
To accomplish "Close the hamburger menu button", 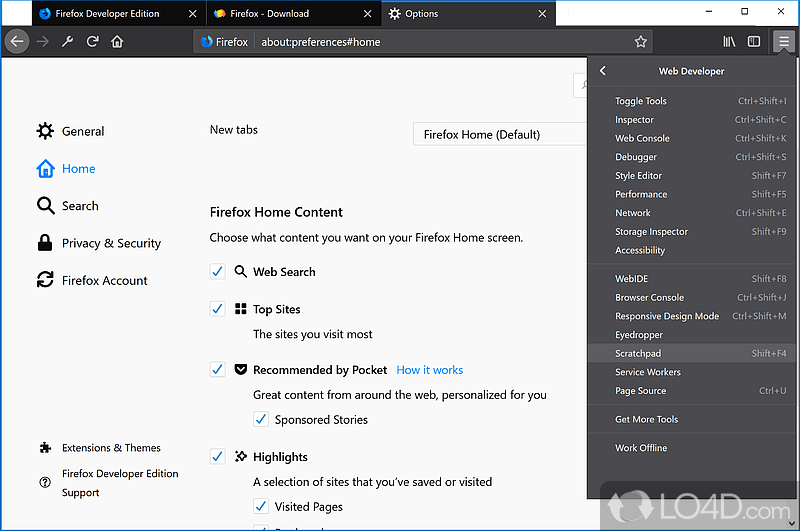I will pos(784,42).
